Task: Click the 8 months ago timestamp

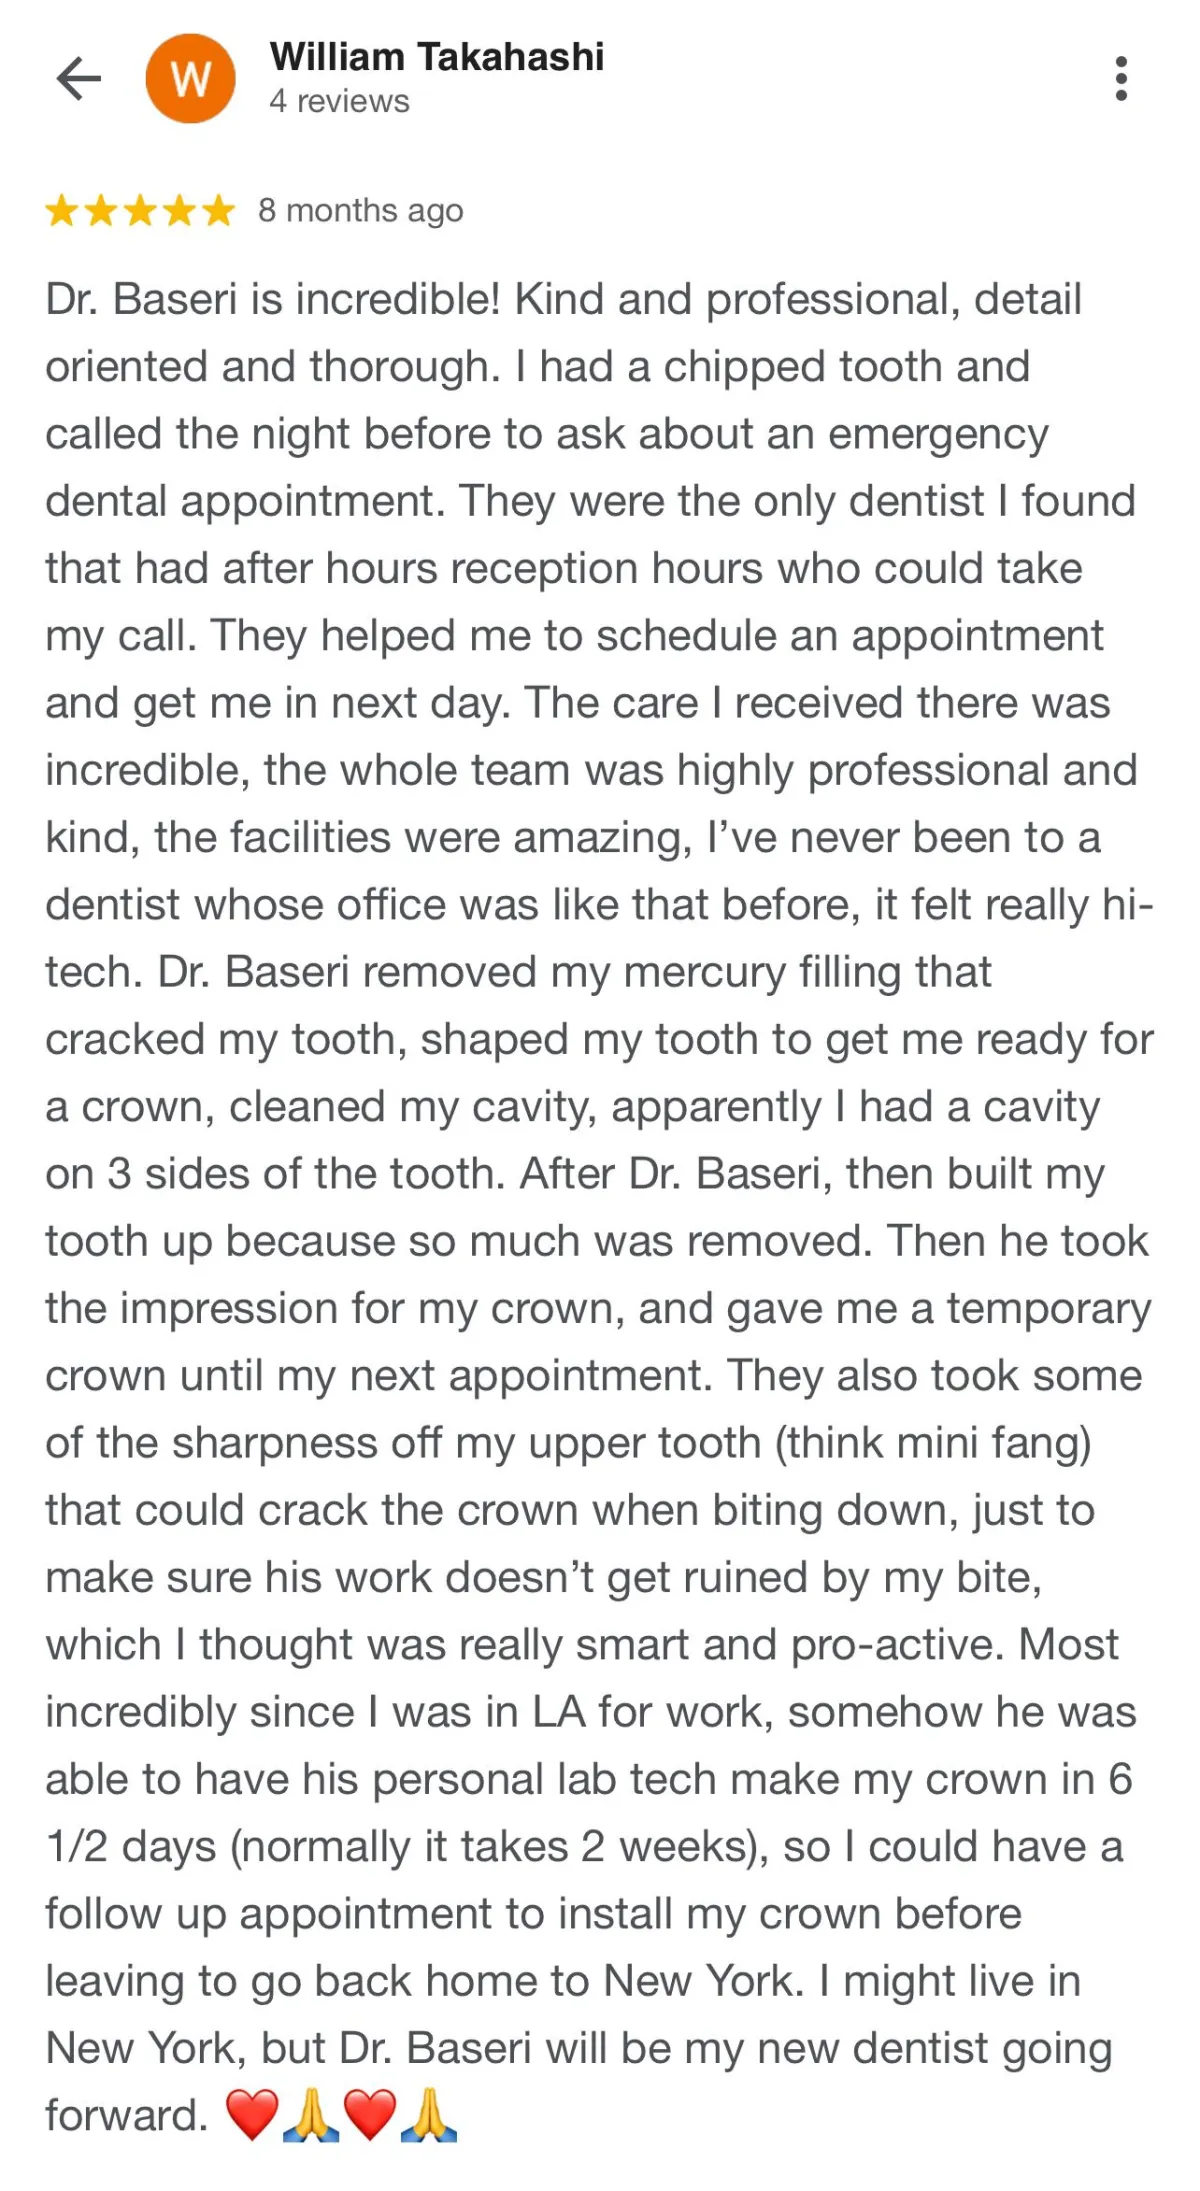Action: tap(361, 211)
